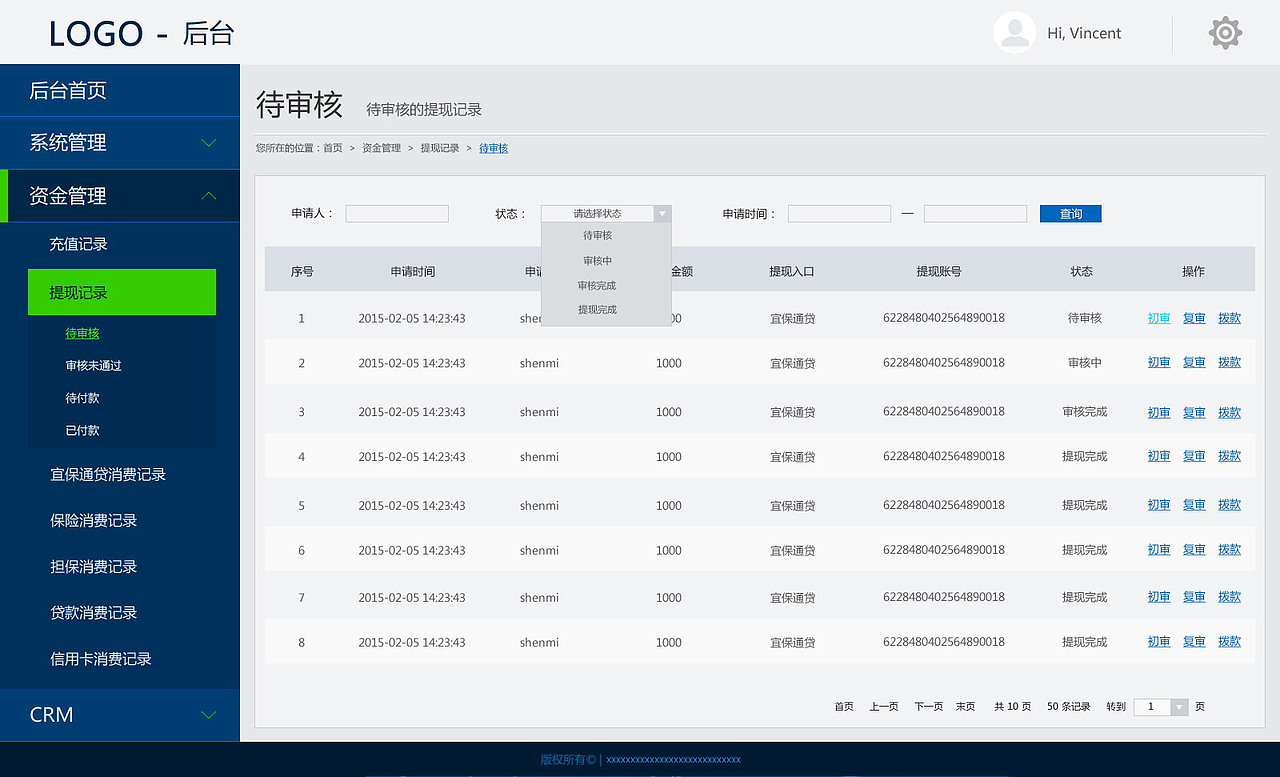Click 资金管理 breadcrumb link
Image resolution: width=1280 pixels, height=777 pixels.
[x=381, y=148]
